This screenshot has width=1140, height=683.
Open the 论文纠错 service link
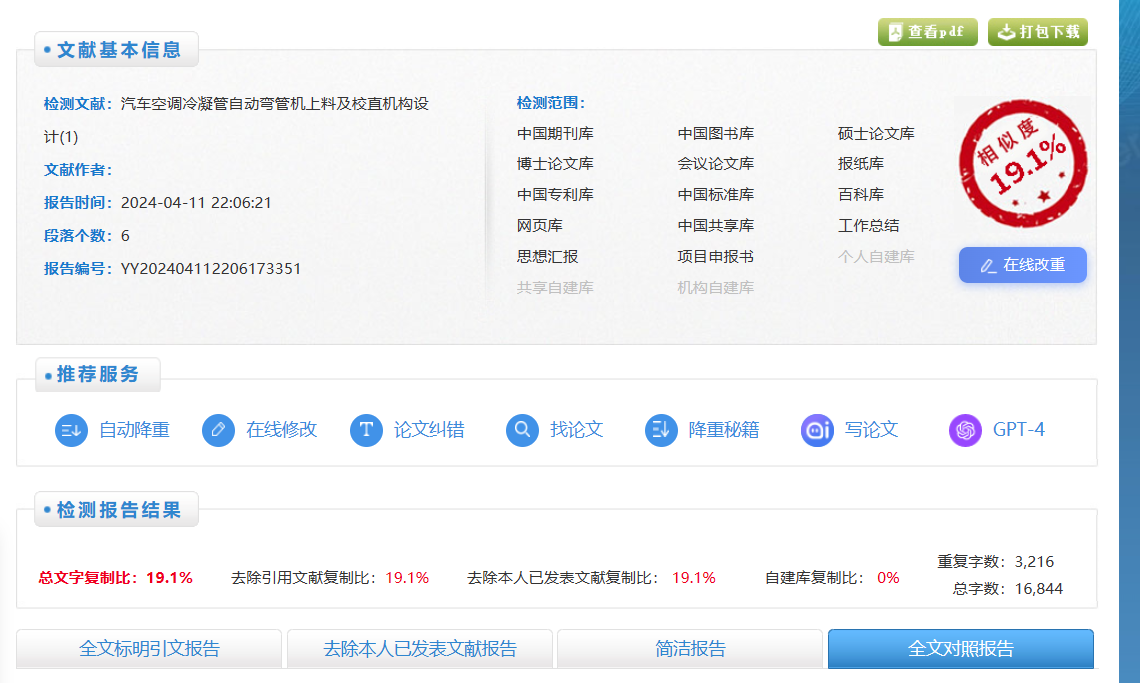pyautogui.click(x=429, y=430)
